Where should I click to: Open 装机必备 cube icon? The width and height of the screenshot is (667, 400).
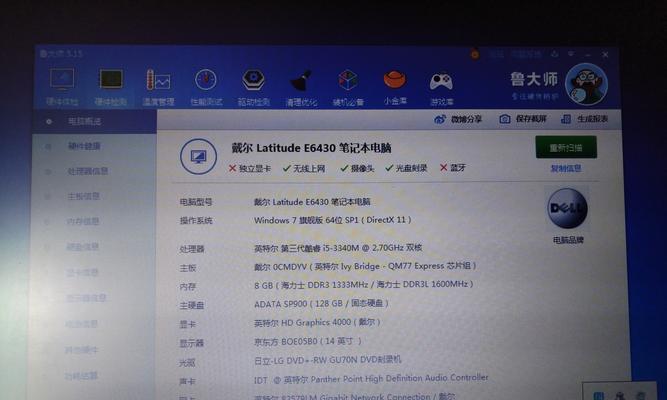point(348,80)
